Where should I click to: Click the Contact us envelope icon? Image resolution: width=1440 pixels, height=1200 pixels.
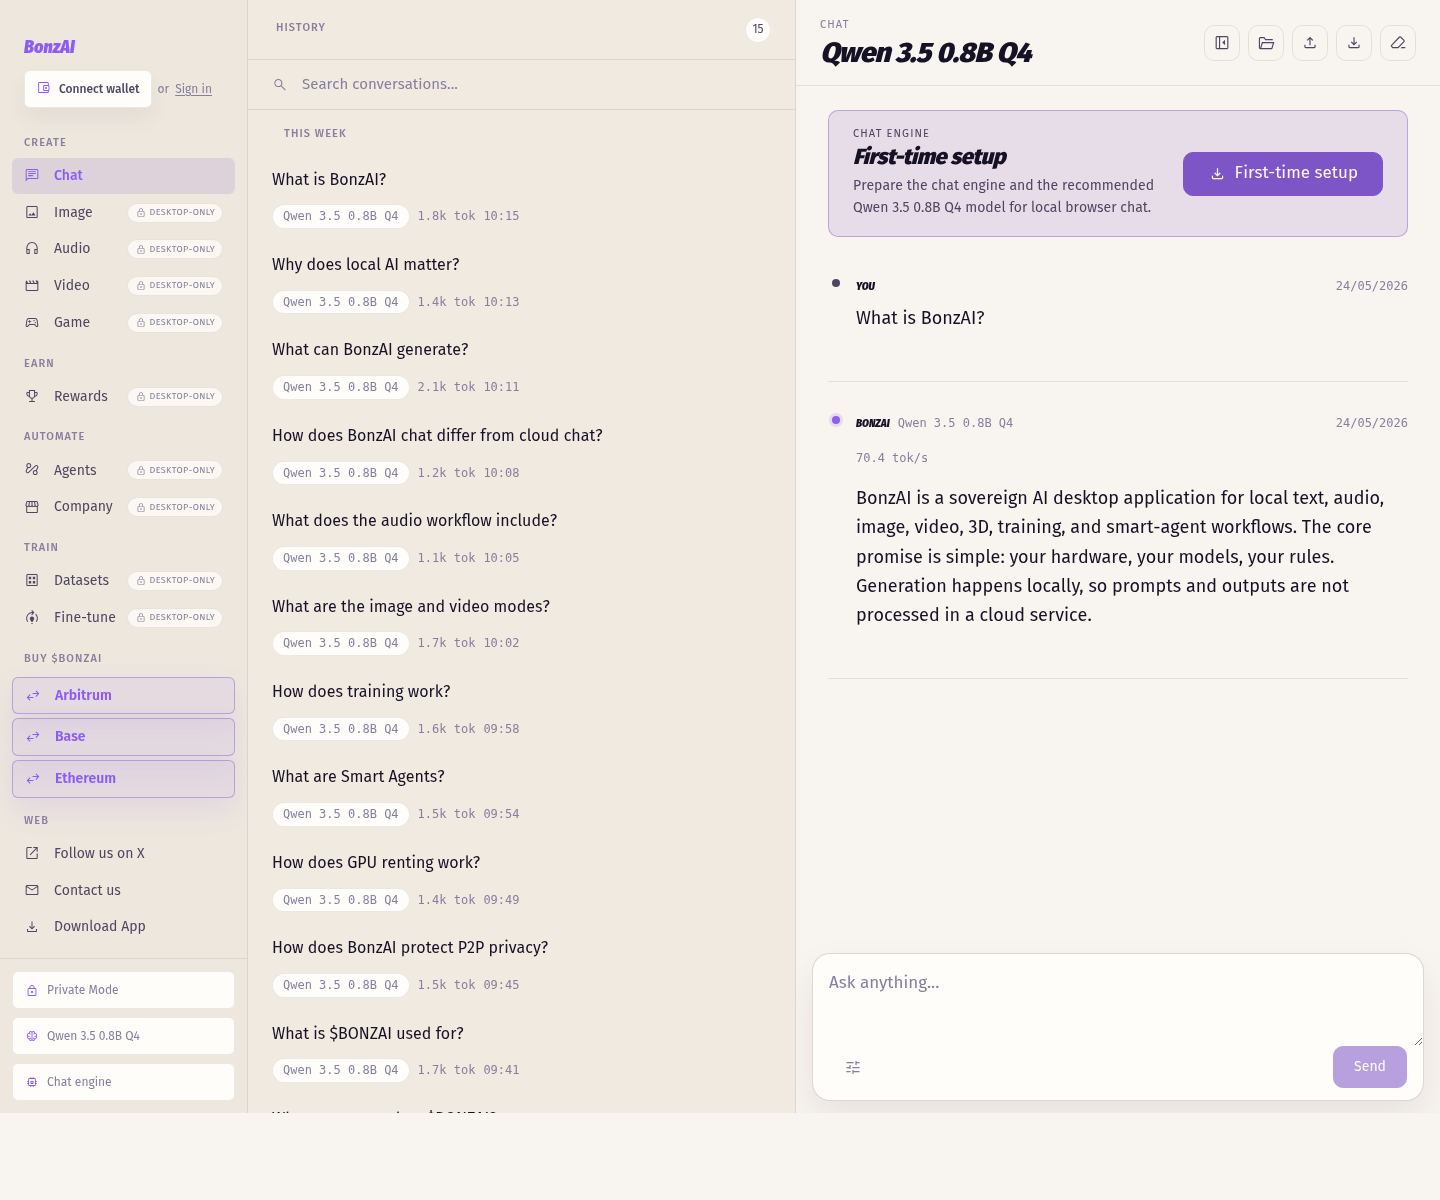pos(32,890)
